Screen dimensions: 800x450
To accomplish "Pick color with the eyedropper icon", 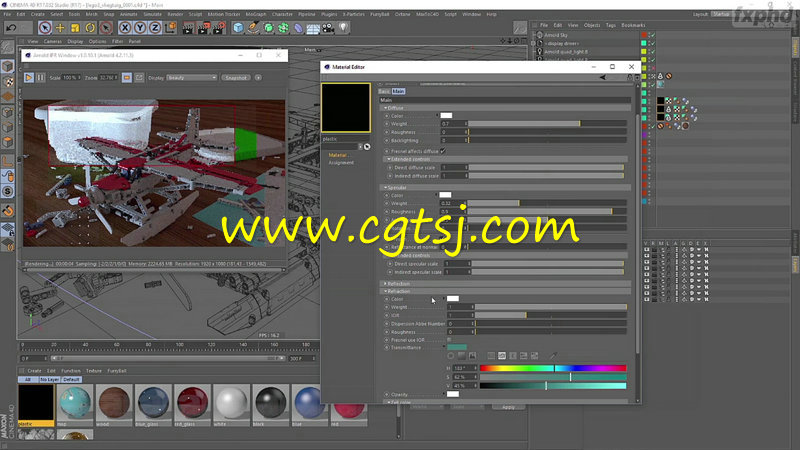I will click(x=554, y=356).
